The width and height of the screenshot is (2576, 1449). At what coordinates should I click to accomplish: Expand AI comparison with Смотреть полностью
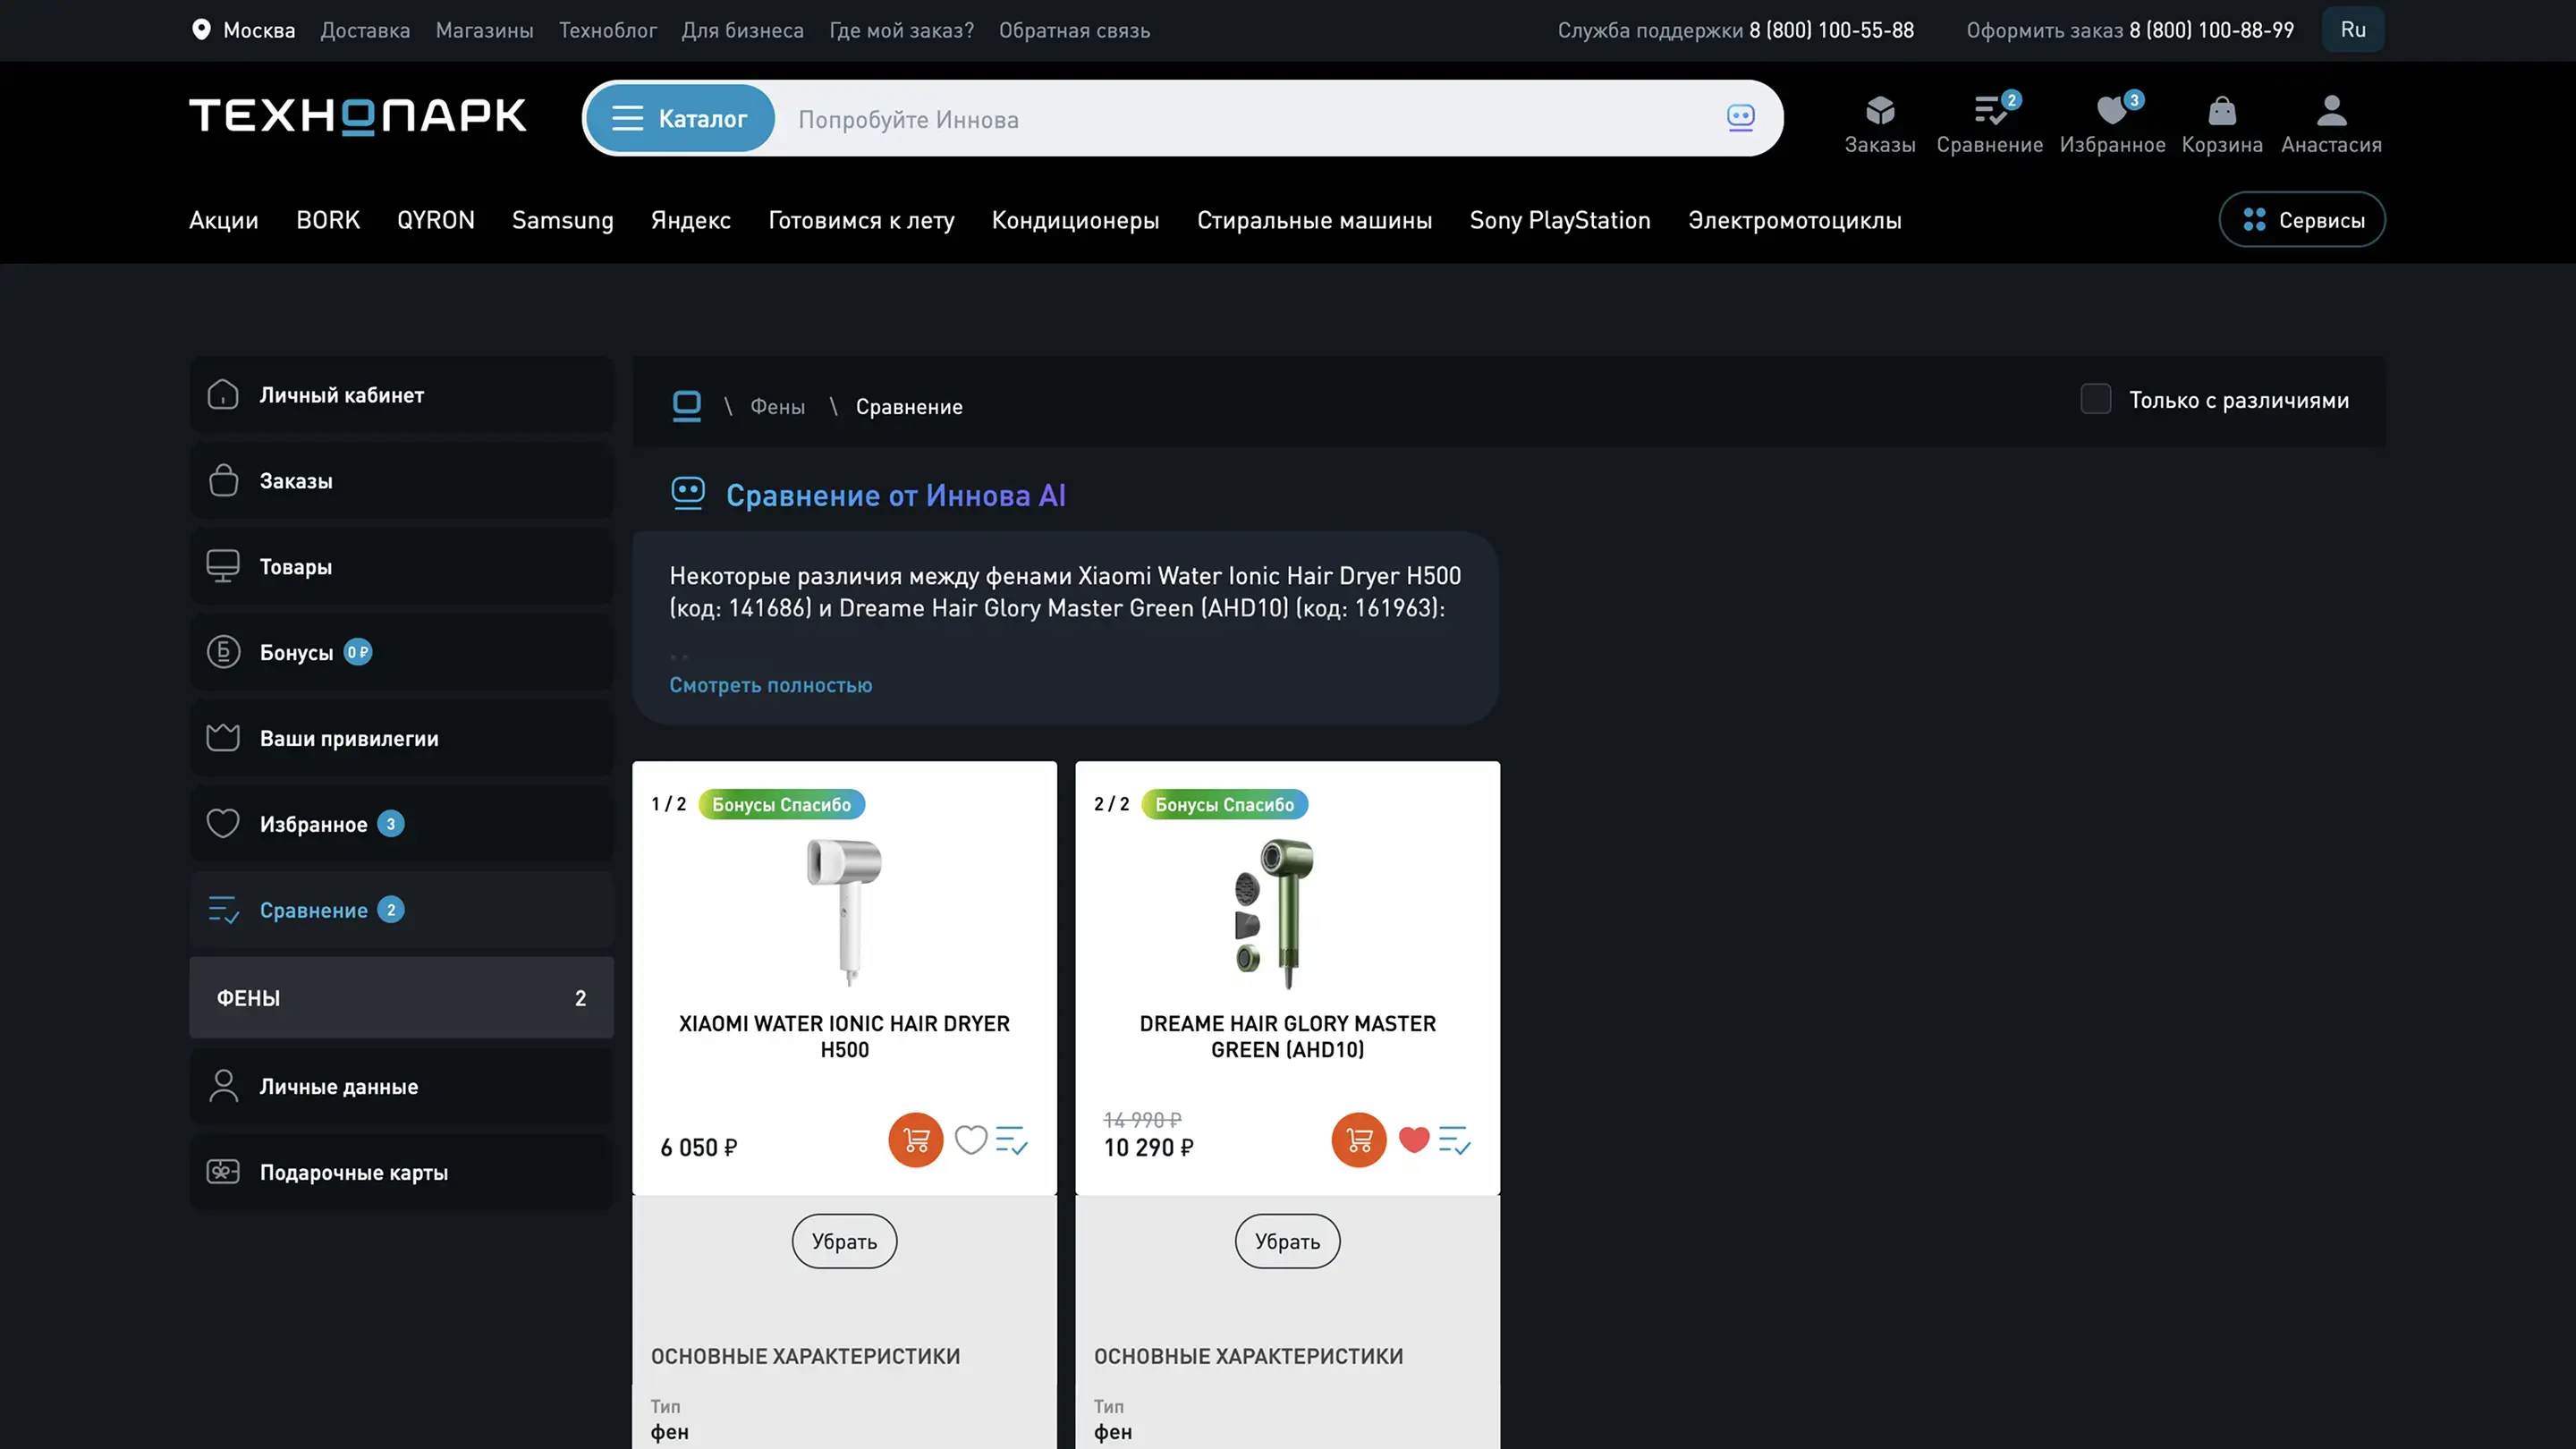tap(770, 685)
